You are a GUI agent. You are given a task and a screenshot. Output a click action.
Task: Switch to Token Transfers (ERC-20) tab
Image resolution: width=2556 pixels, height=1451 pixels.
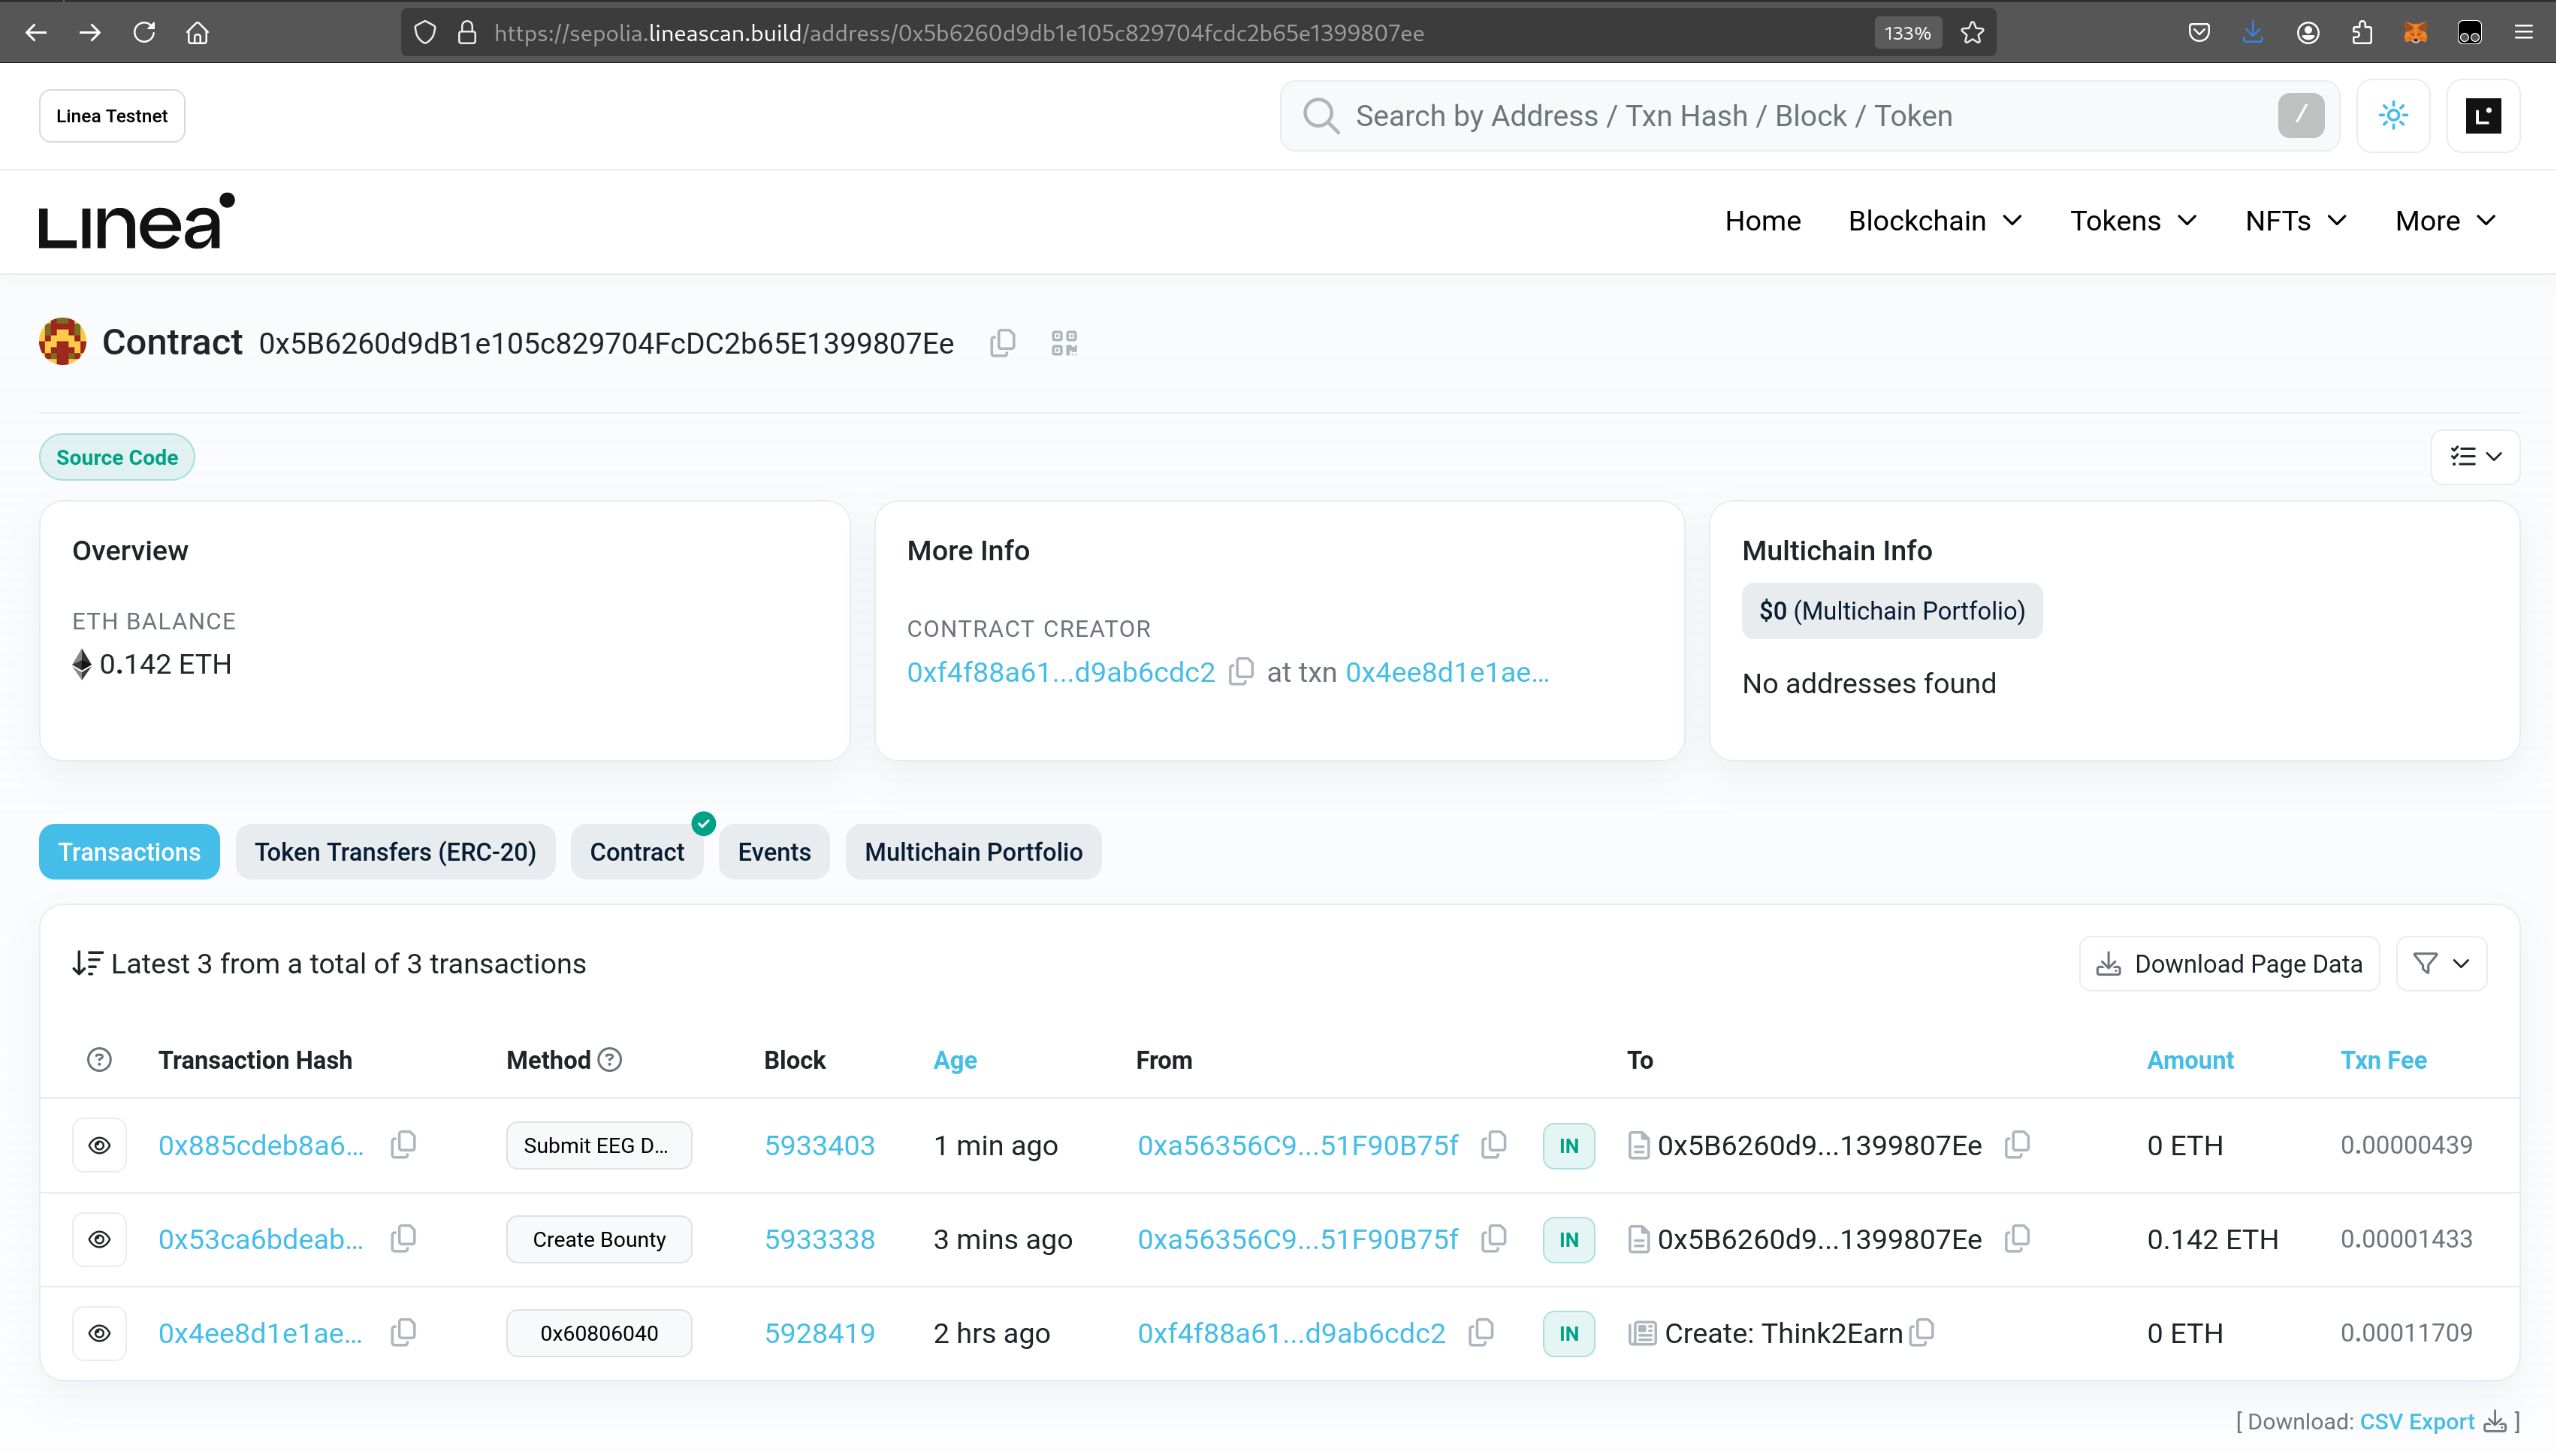(x=395, y=852)
